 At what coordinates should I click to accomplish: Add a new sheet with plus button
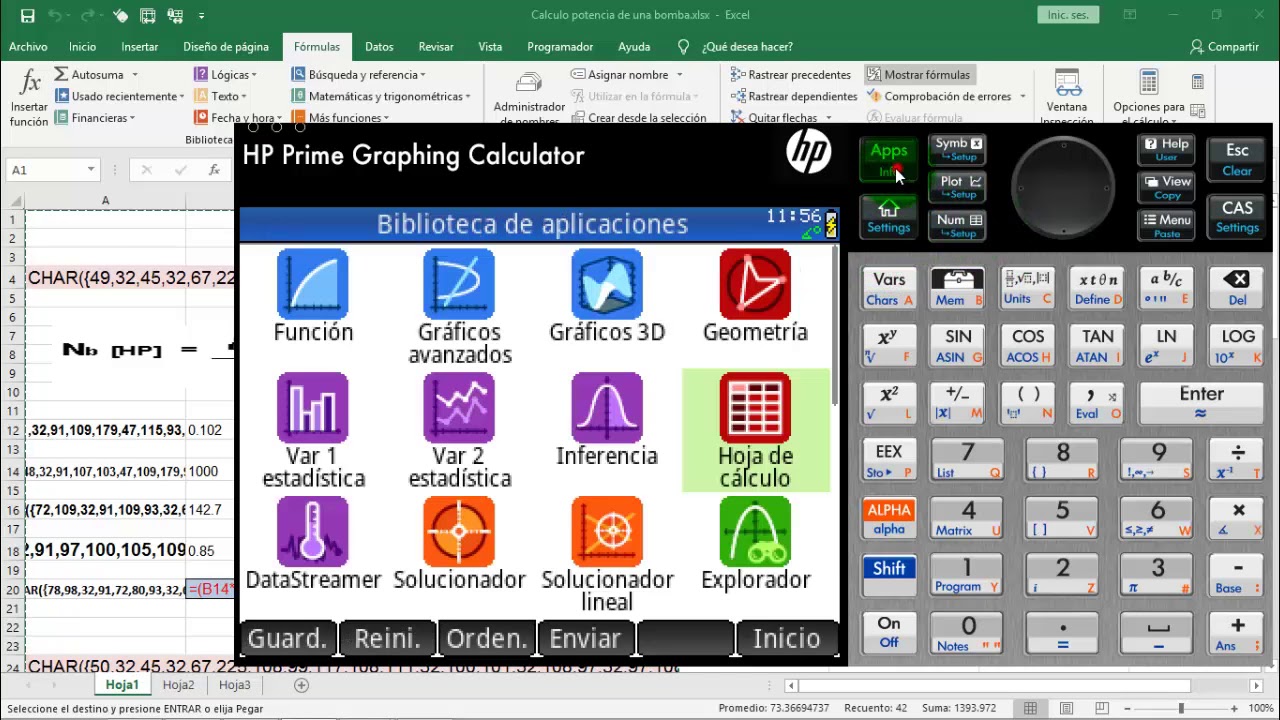pyautogui.click(x=301, y=685)
